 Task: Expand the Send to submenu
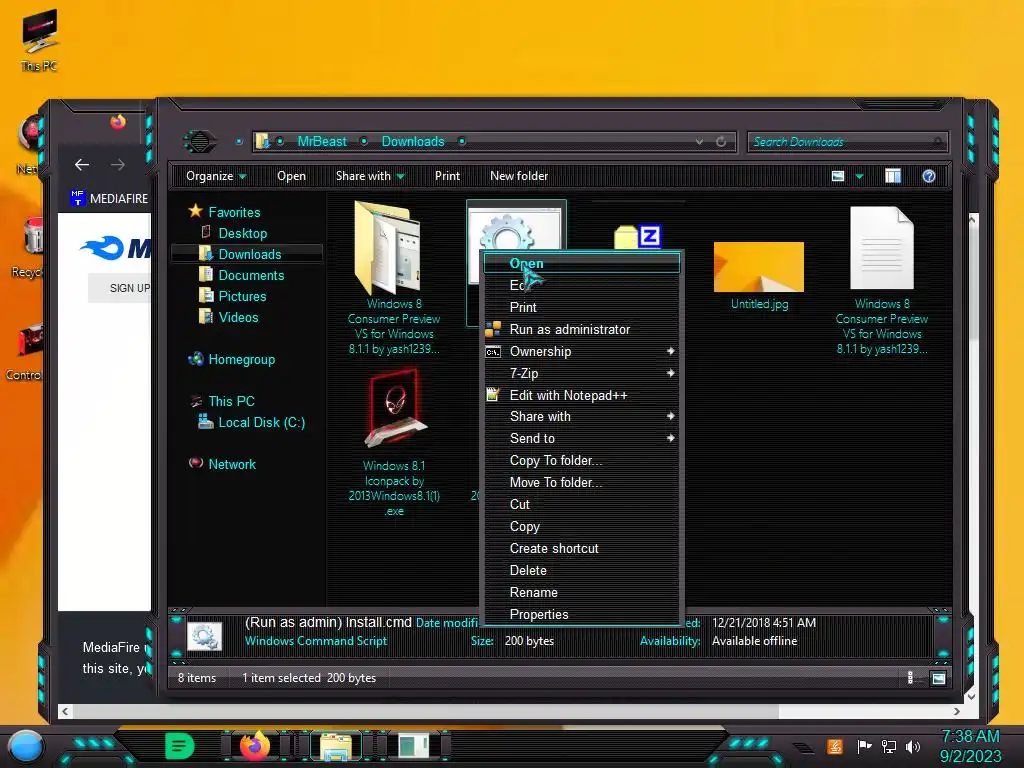point(581,438)
